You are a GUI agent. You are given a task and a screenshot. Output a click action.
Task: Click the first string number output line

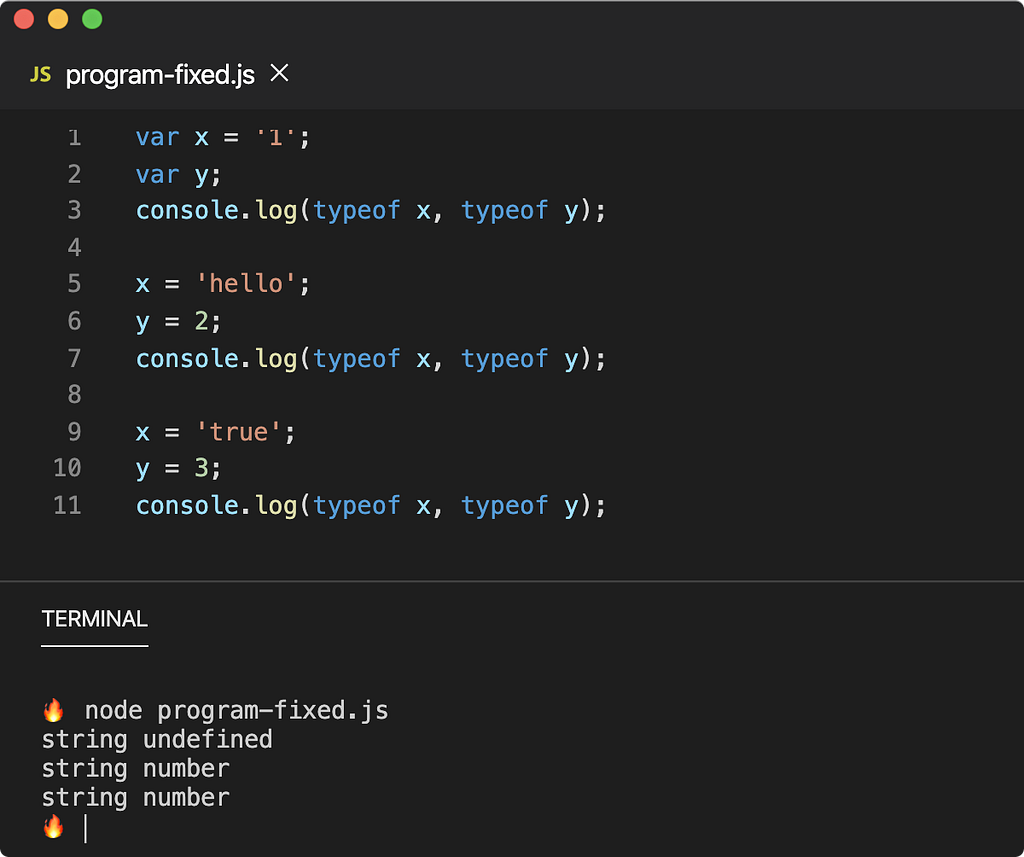pyautogui.click(x=135, y=769)
